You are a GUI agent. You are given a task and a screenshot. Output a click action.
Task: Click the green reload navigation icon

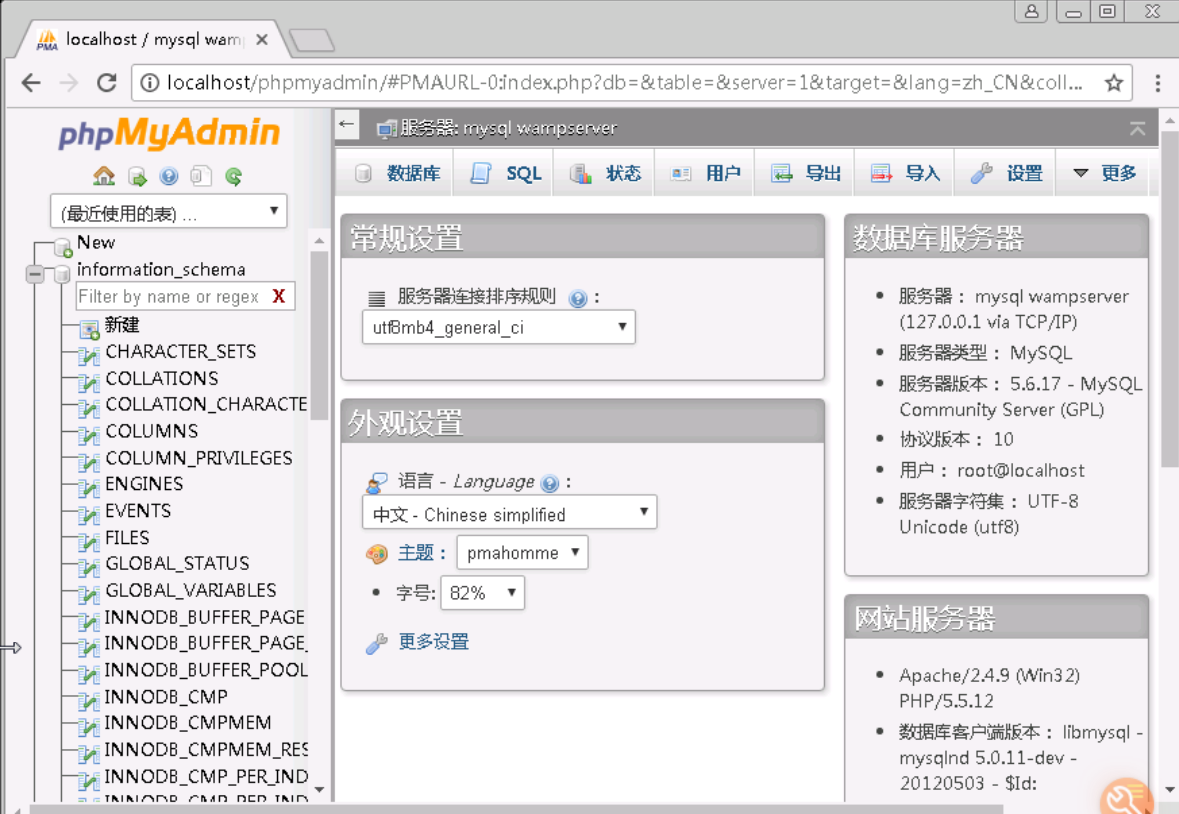point(234,177)
